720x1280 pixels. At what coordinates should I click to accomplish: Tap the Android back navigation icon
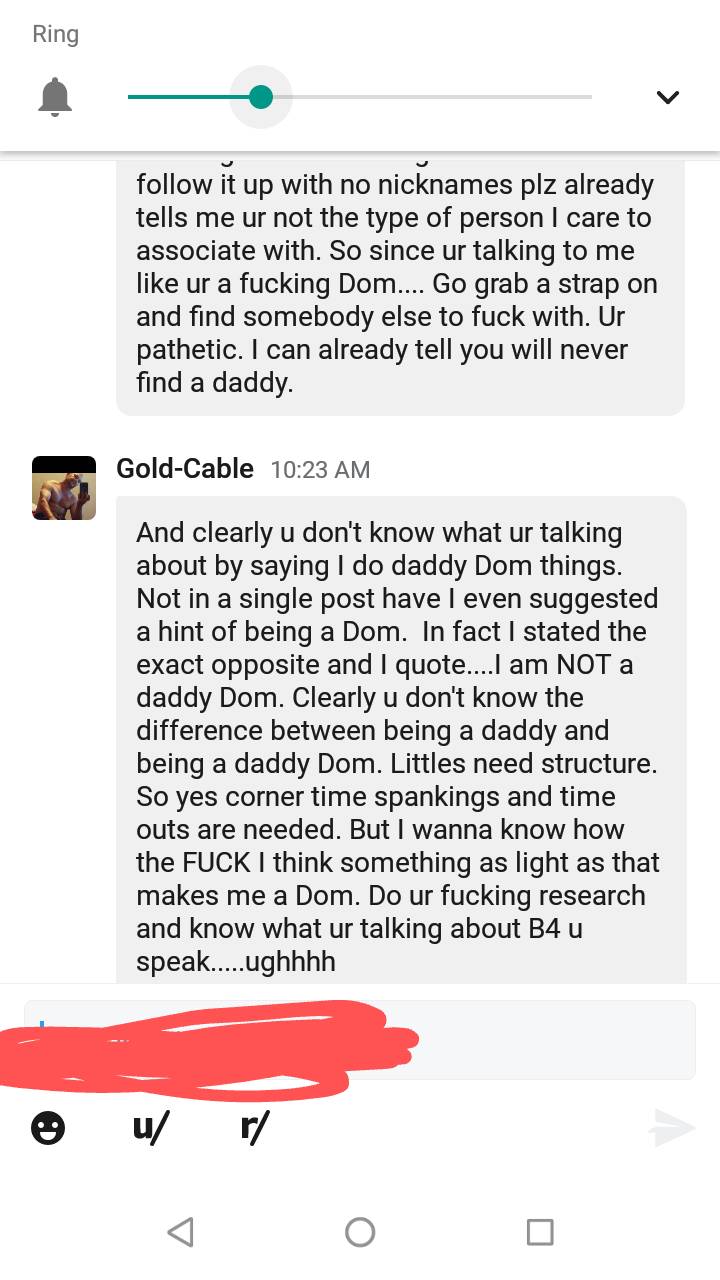coord(180,1232)
